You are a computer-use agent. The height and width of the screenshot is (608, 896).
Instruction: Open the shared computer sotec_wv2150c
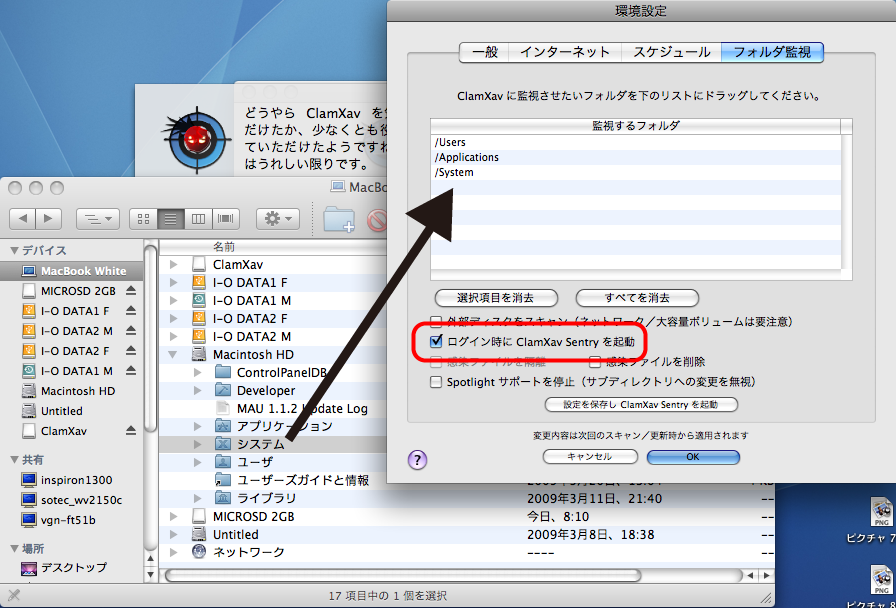pos(71,500)
